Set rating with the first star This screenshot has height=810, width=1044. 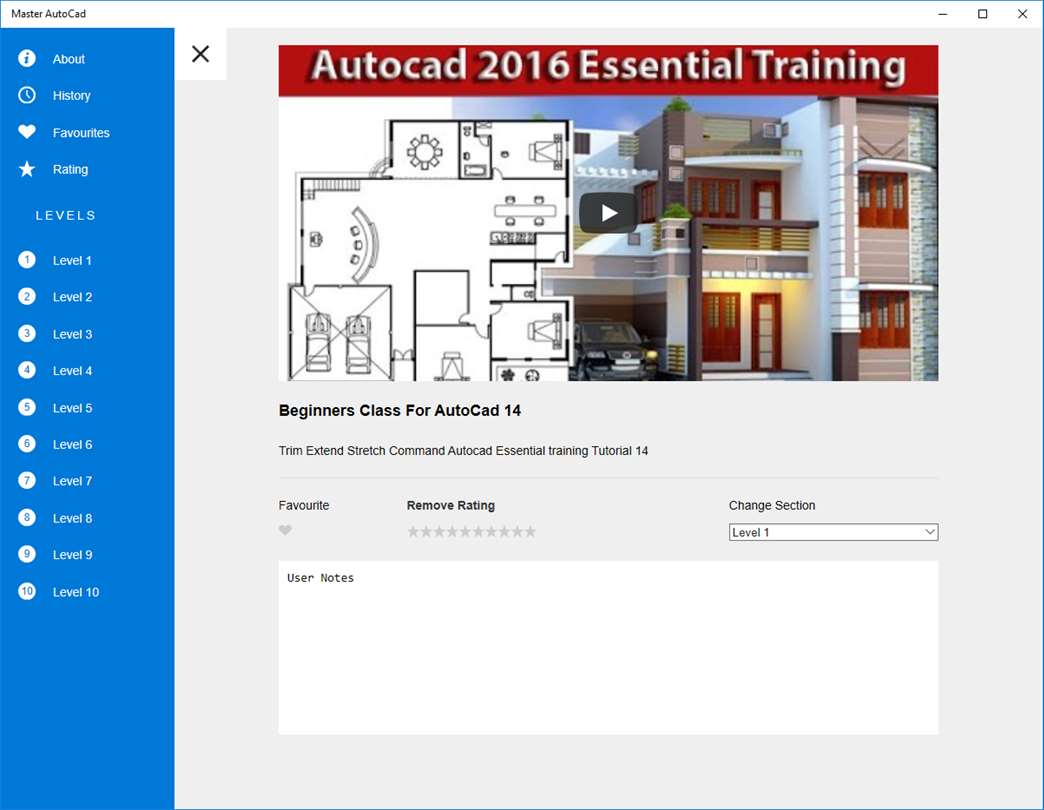413,531
